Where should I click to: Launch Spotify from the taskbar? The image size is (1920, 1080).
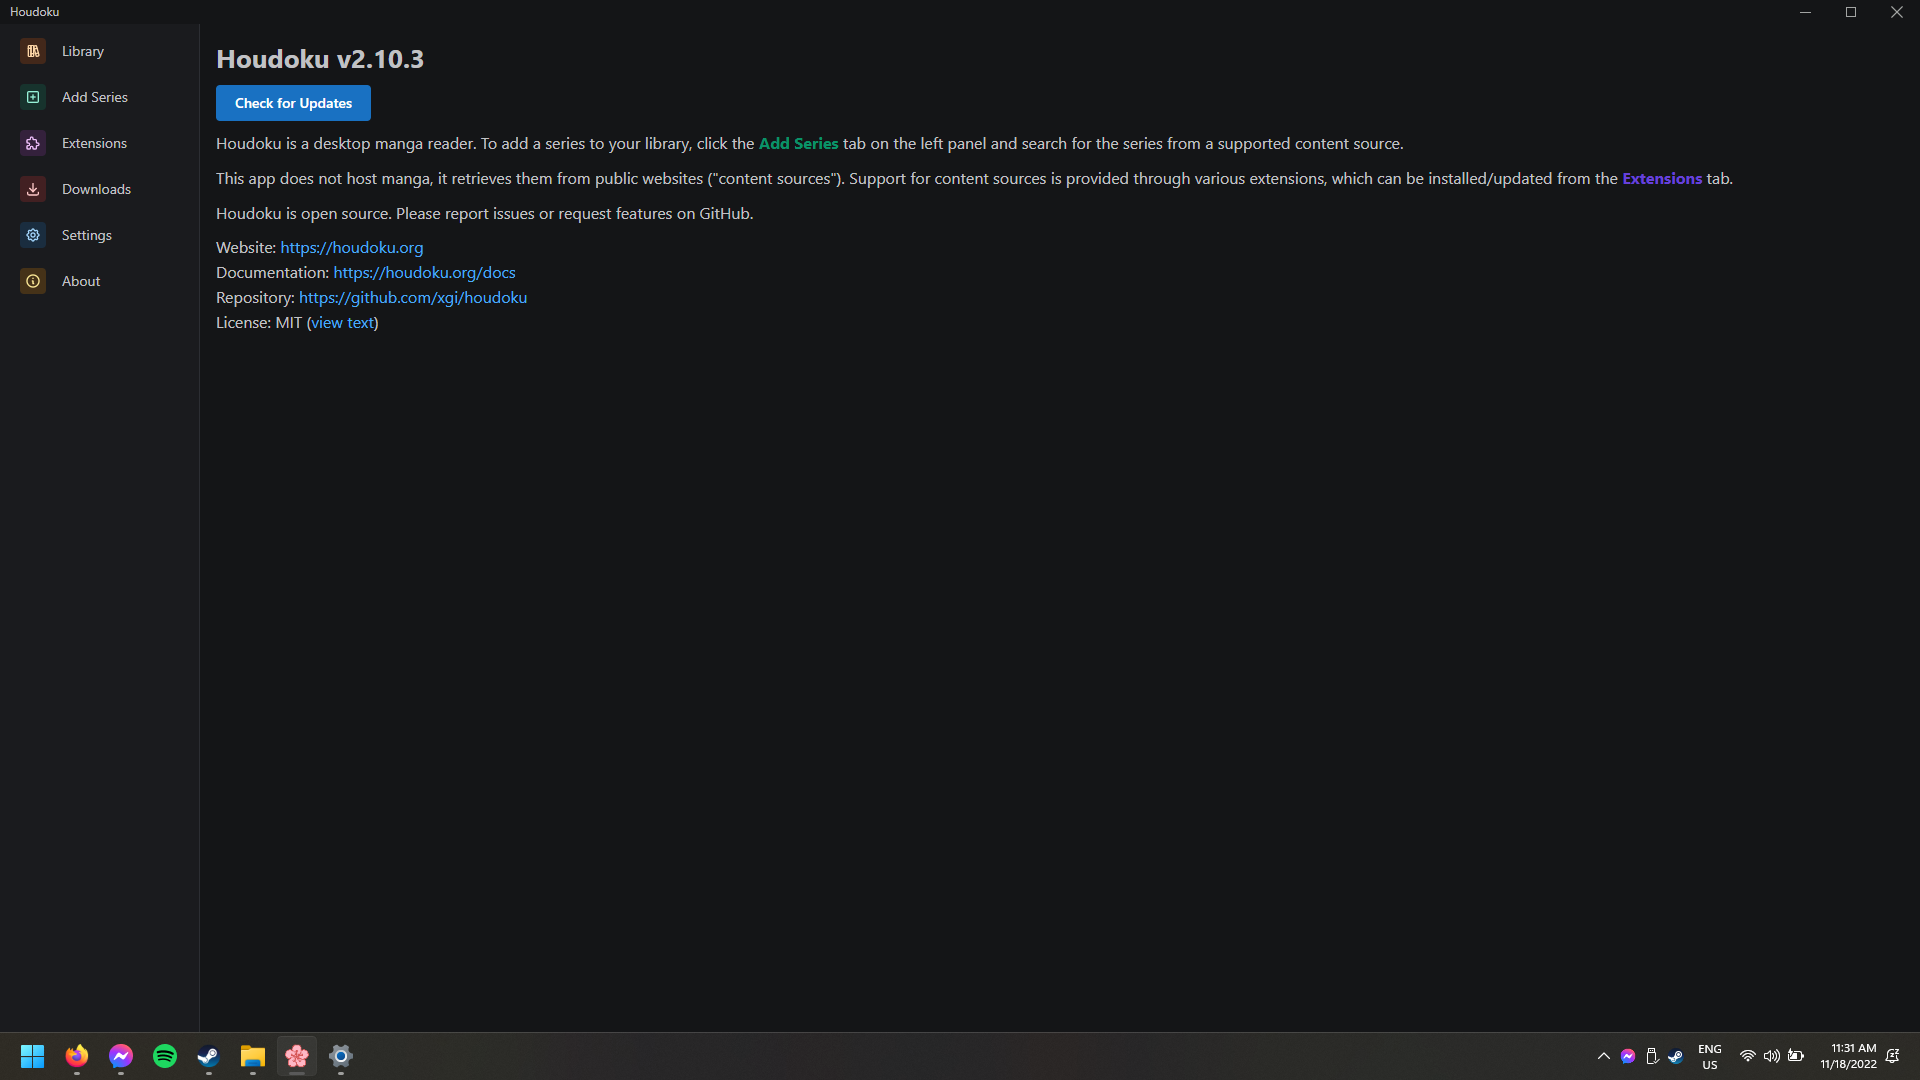pyautogui.click(x=164, y=1057)
